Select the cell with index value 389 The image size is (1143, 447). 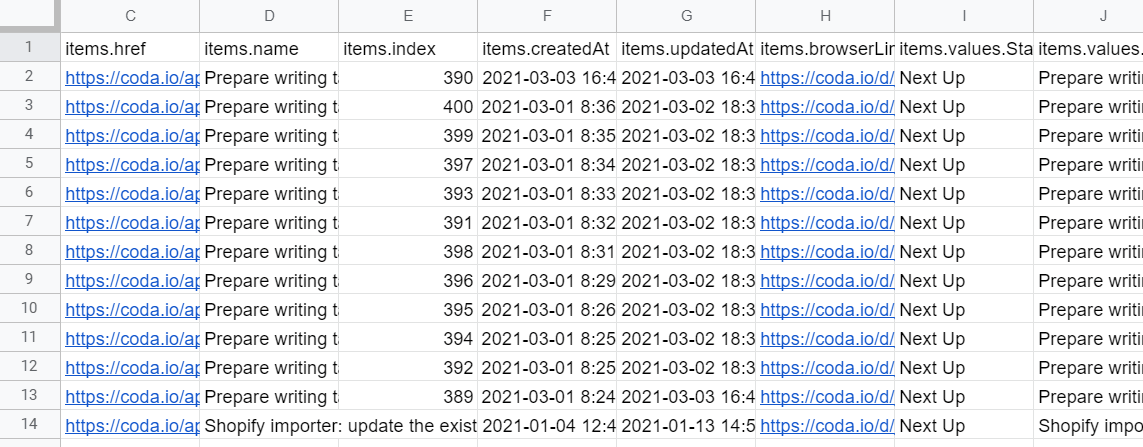pyautogui.click(x=408, y=397)
